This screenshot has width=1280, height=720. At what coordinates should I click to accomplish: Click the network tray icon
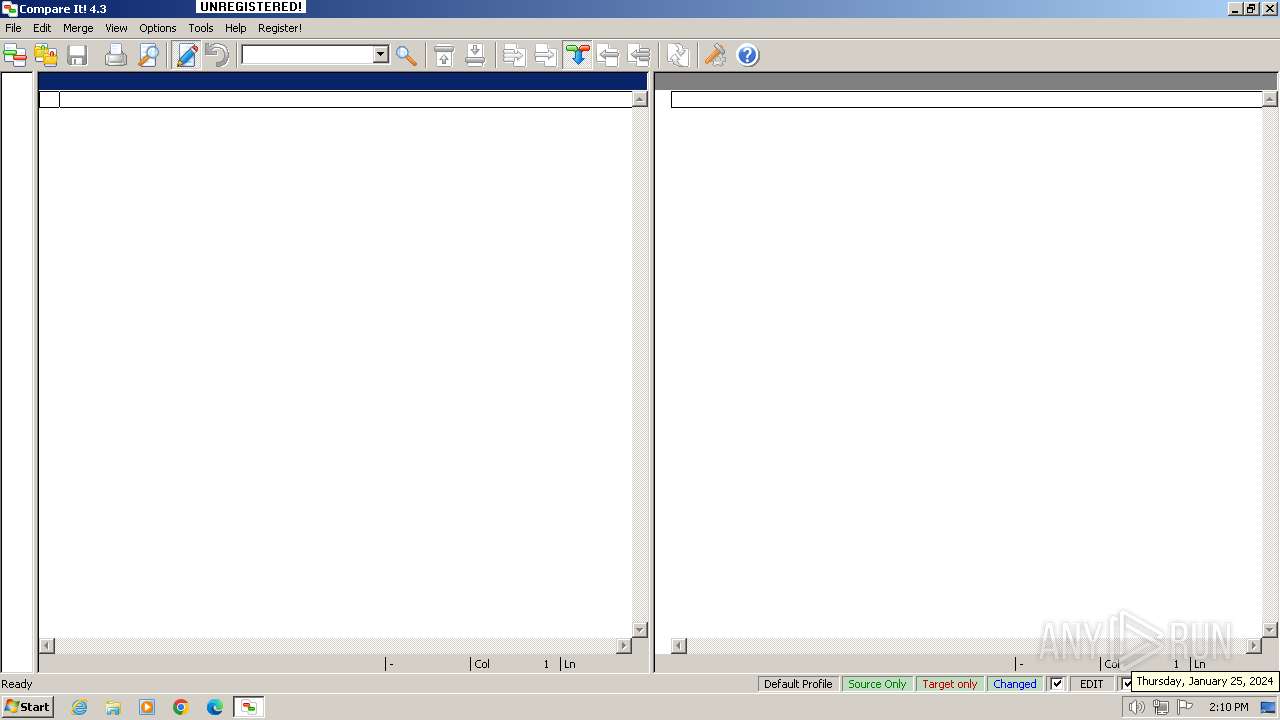tap(1160, 707)
